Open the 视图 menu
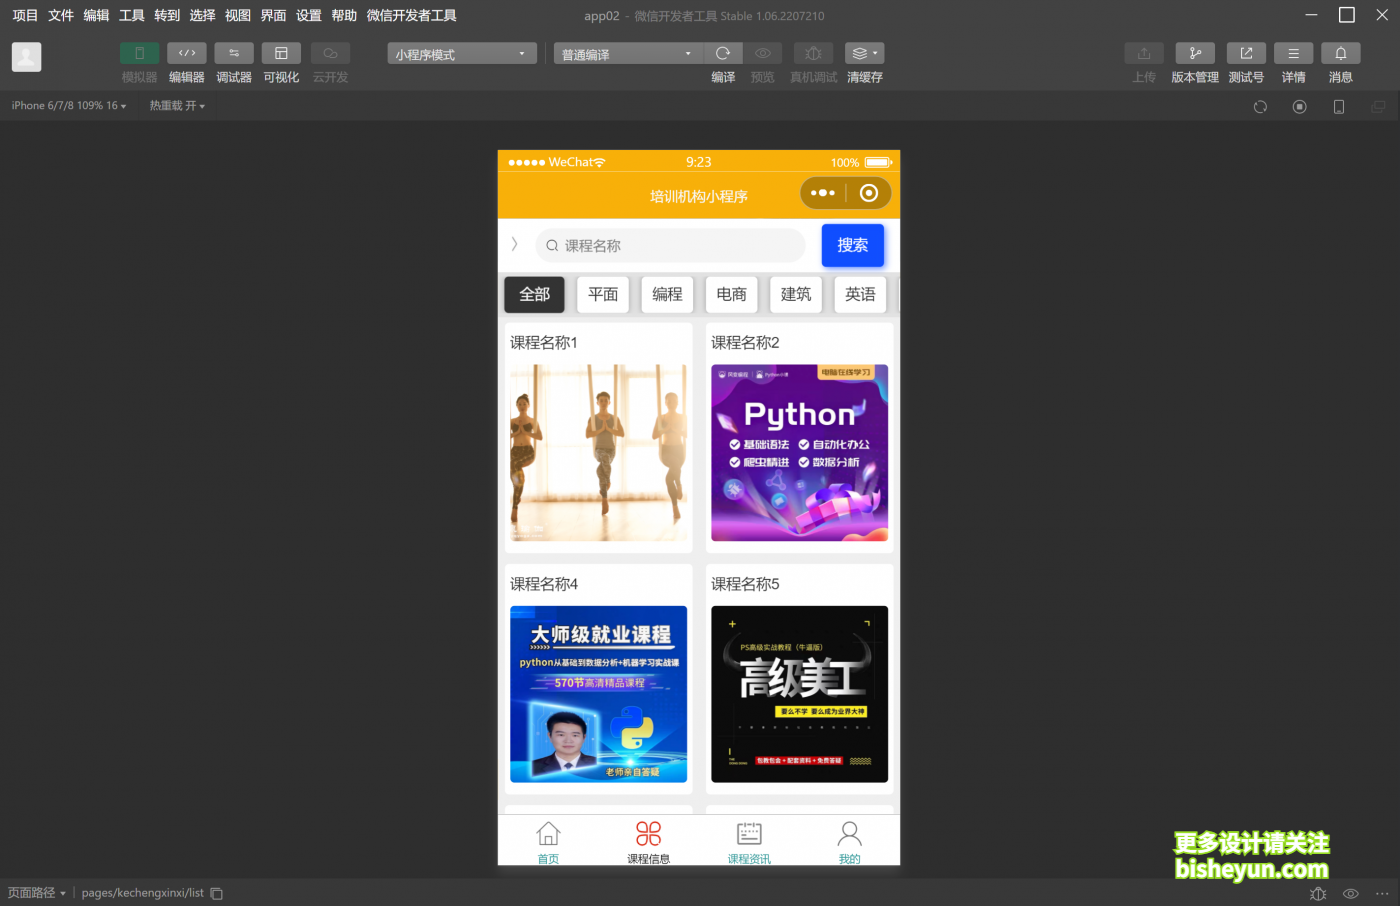Screen dimensions: 1400x906 [238, 15]
